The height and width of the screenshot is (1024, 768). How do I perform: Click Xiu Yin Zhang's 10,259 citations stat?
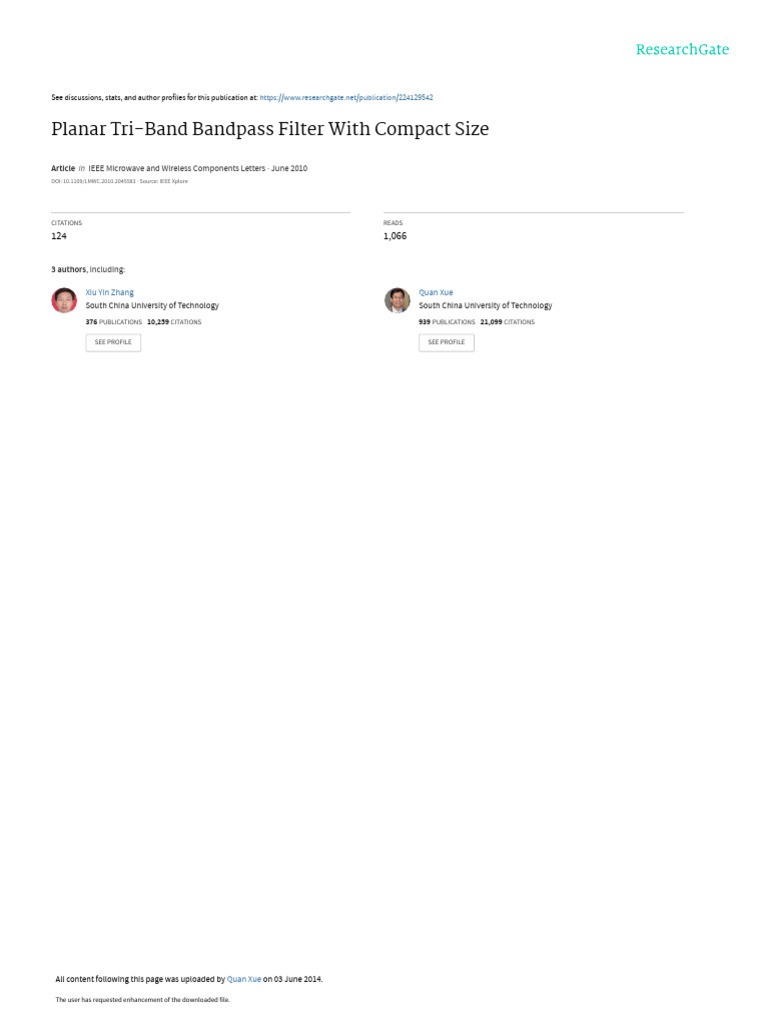(x=174, y=322)
